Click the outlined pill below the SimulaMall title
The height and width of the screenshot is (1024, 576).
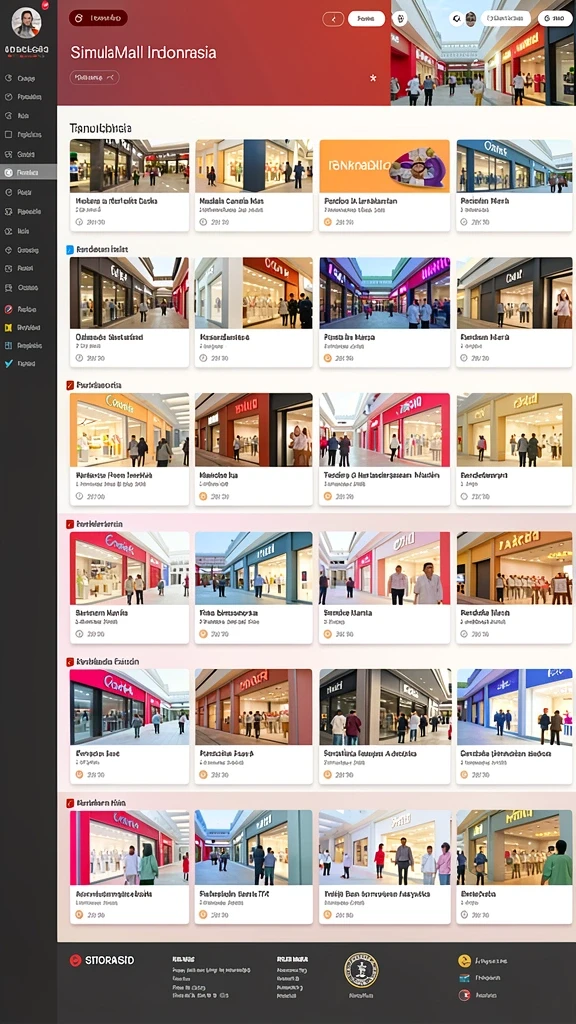(95, 77)
